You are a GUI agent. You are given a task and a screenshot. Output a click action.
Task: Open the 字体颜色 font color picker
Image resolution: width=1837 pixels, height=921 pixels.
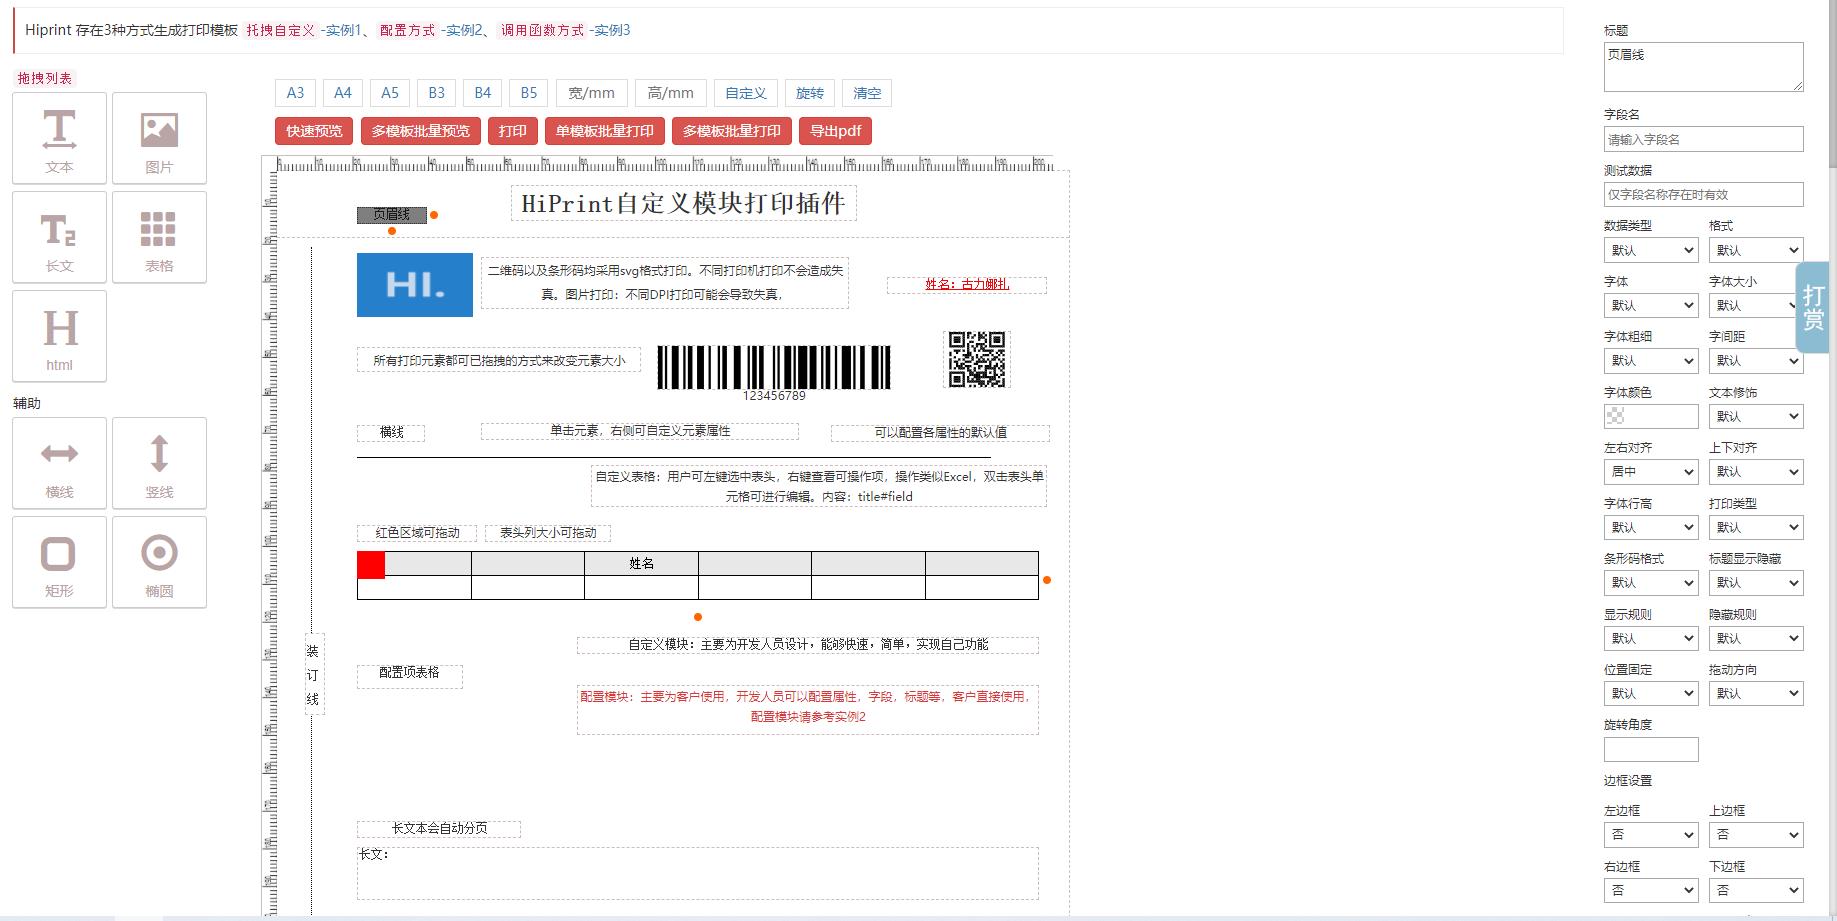click(x=1651, y=416)
